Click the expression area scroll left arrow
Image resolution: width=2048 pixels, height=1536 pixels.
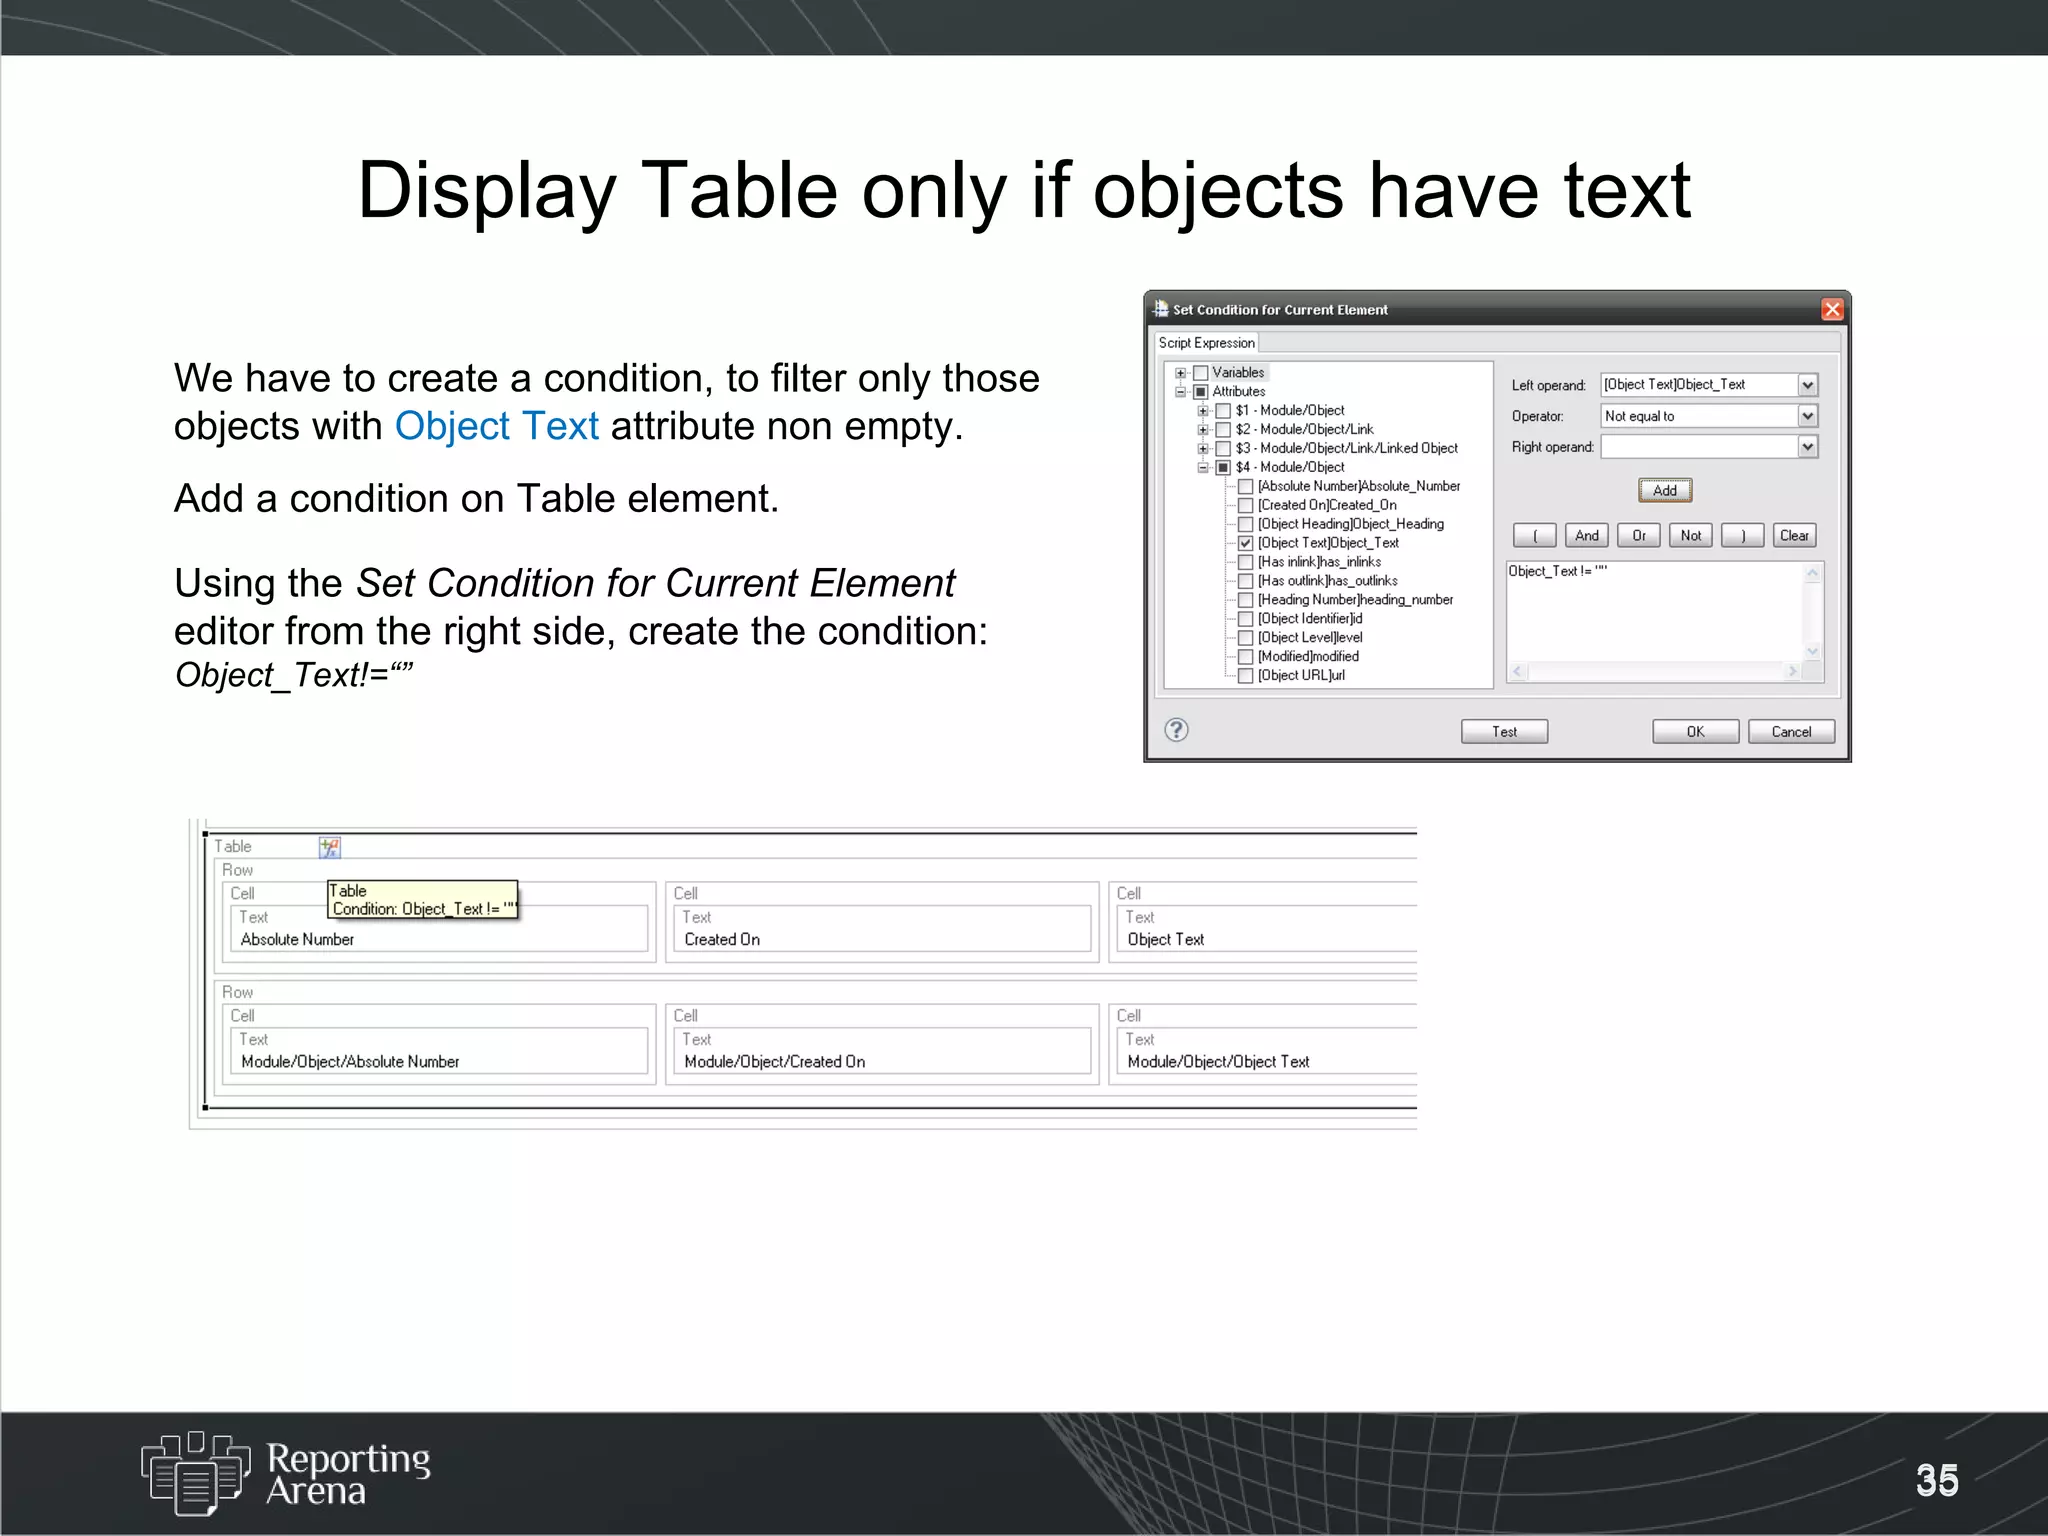1518,672
